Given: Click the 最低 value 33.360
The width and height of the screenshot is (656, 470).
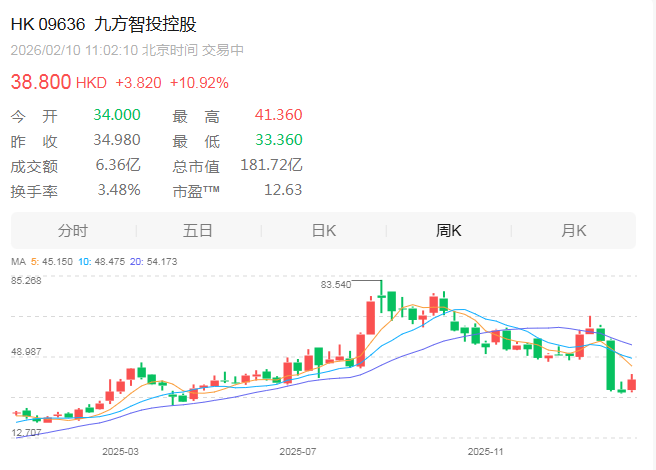Looking at the screenshot, I should pos(279,140).
